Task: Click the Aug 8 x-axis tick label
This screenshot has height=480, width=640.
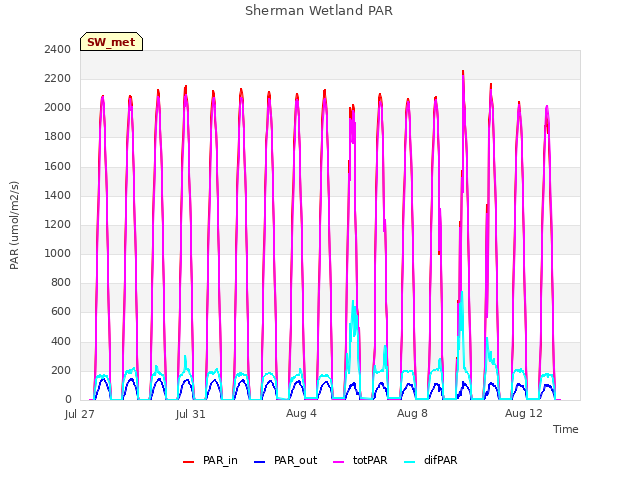Action: (x=412, y=413)
